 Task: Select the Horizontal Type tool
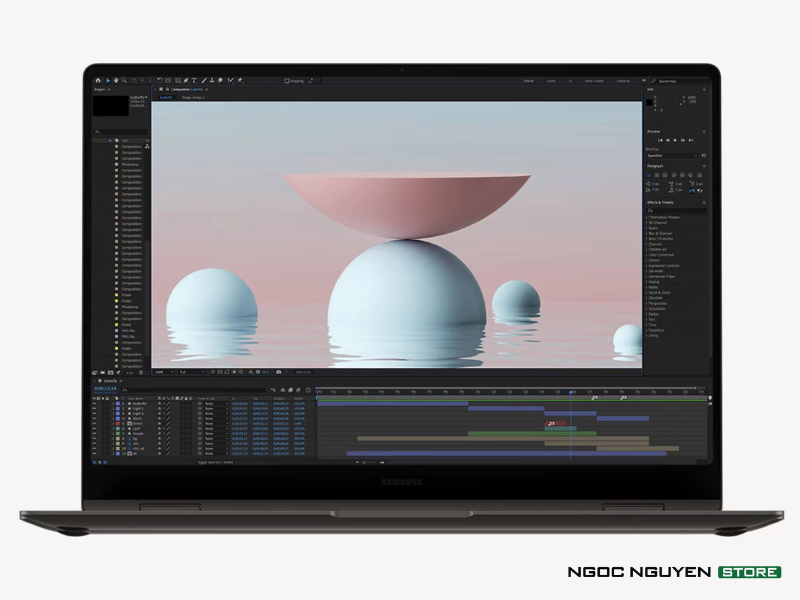pyautogui.click(x=194, y=80)
